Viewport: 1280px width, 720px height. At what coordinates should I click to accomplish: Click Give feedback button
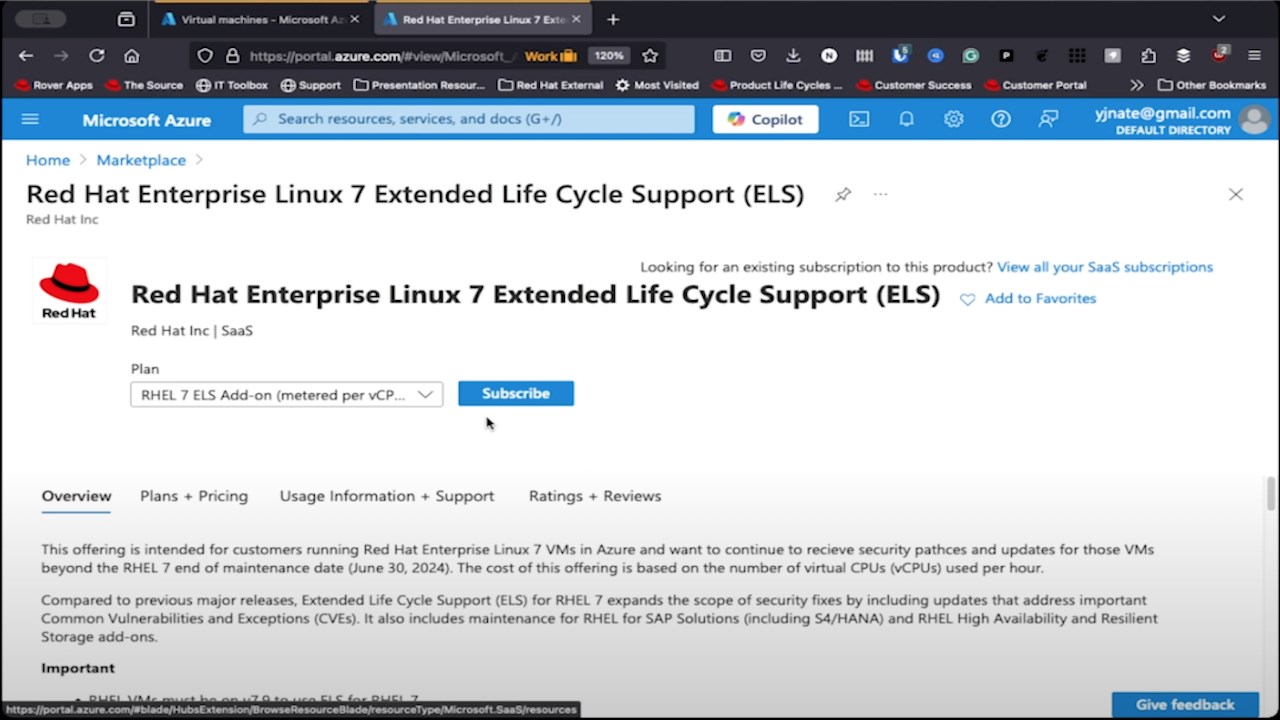[x=1185, y=704]
